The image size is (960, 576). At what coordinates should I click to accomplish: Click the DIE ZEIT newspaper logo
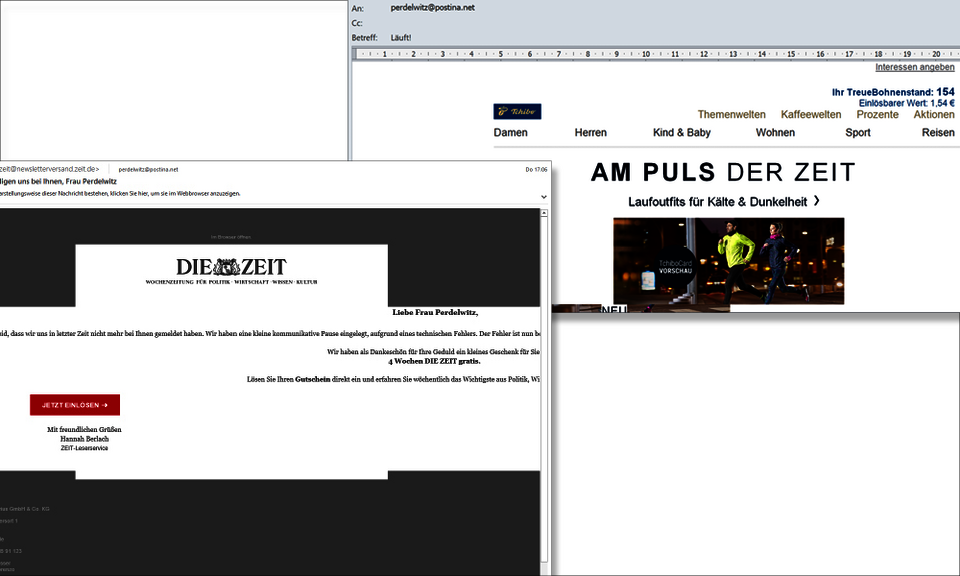pos(231,267)
